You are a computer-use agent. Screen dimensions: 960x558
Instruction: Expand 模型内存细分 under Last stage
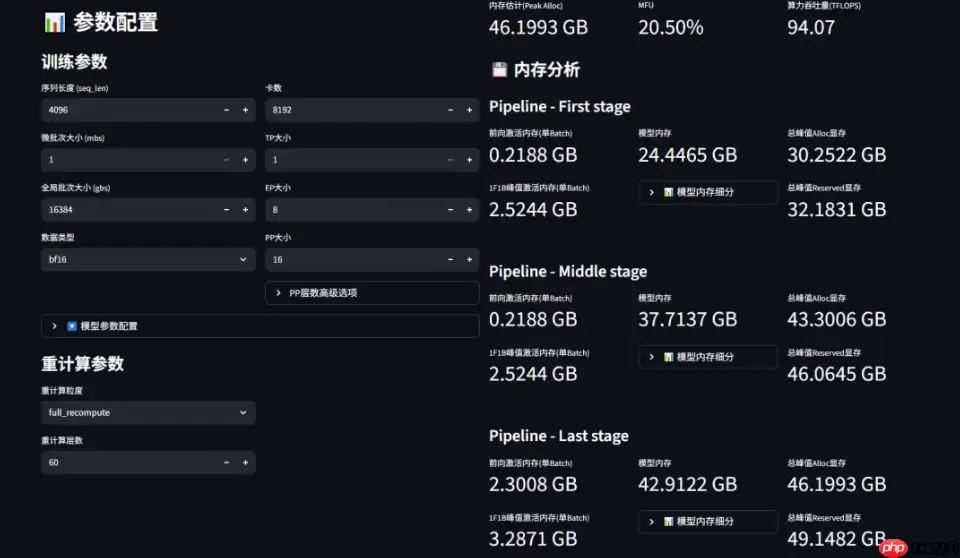point(708,522)
